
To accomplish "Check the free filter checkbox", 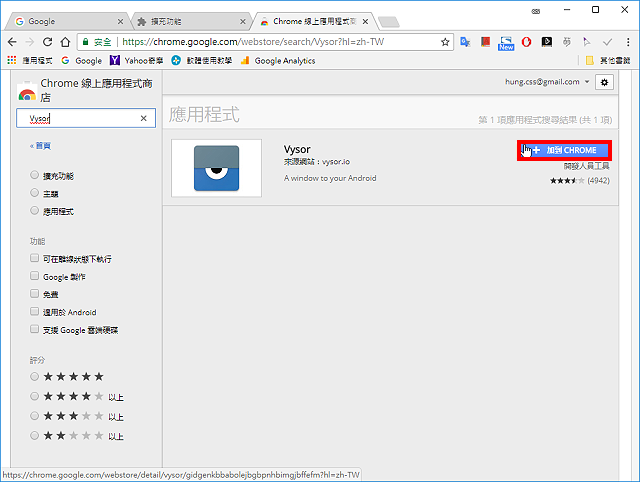I will tap(34, 293).
